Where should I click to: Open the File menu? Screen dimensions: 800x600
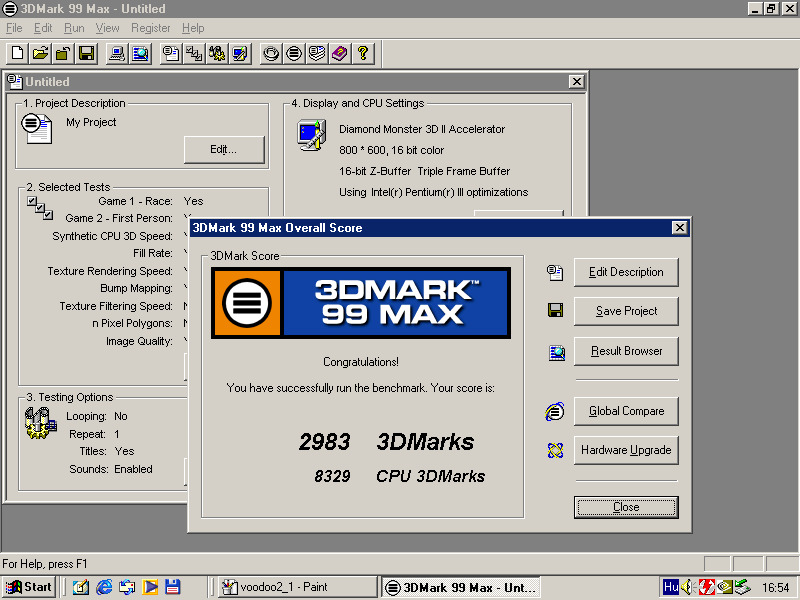(14, 28)
